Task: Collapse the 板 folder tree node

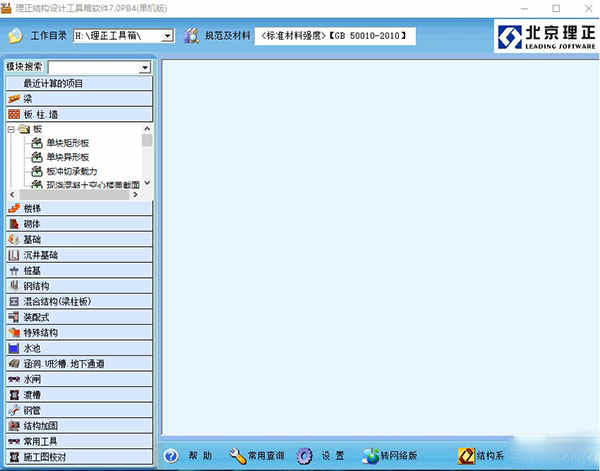Action: 11,129
